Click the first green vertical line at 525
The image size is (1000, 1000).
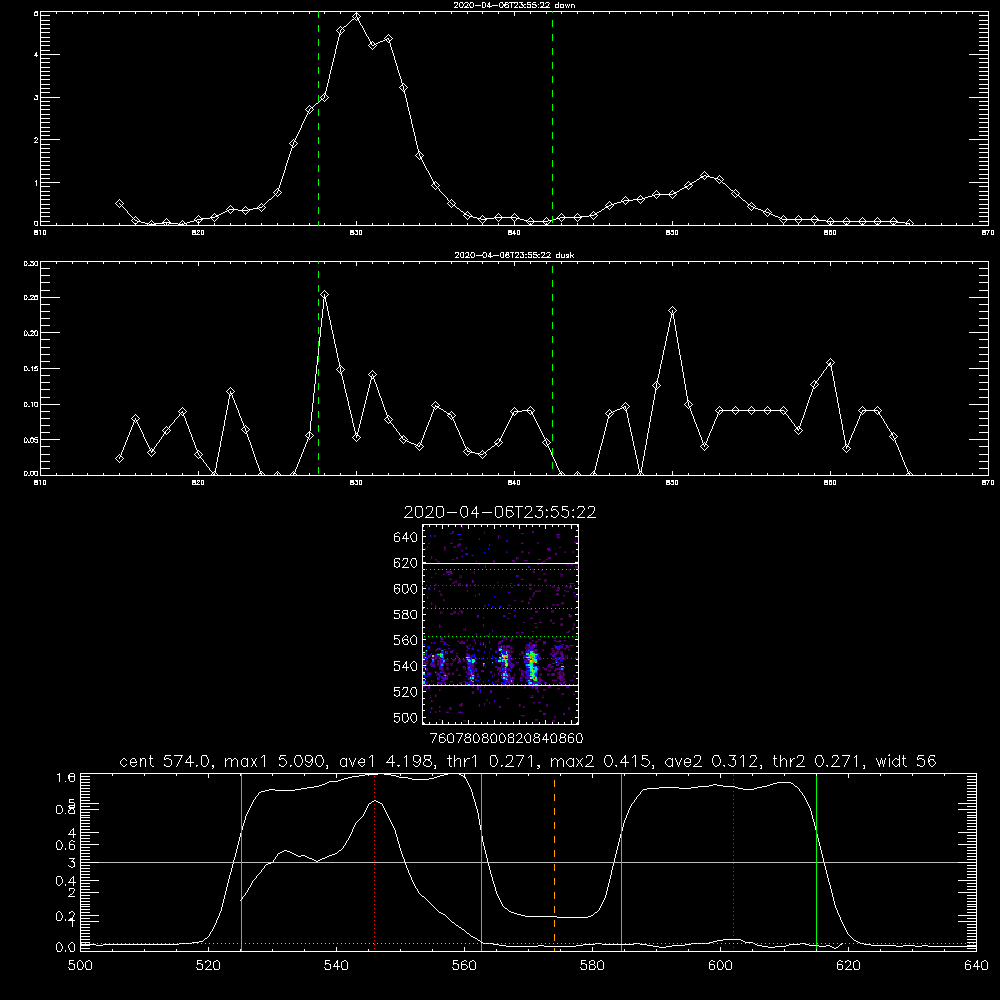pyautogui.click(x=241, y=861)
